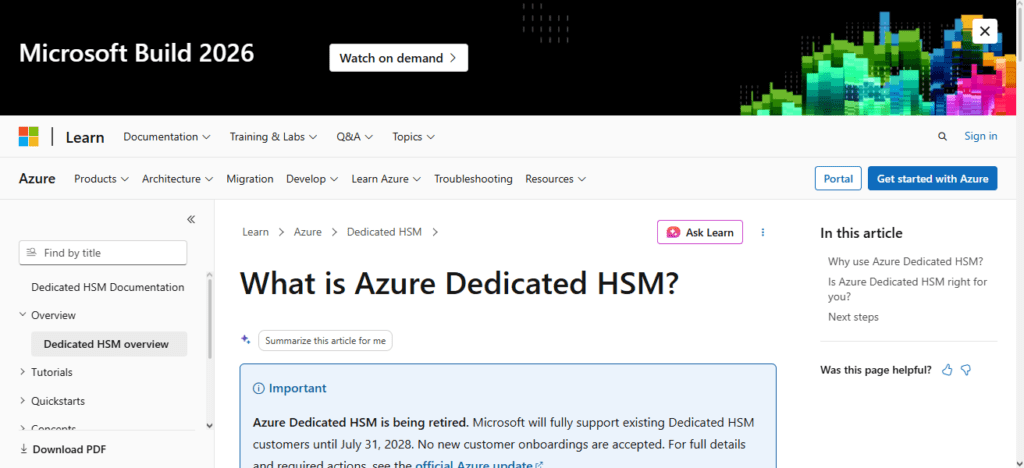The image size is (1024, 468).
Task: Open the more actions vertical dots menu
Action: point(763,232)
